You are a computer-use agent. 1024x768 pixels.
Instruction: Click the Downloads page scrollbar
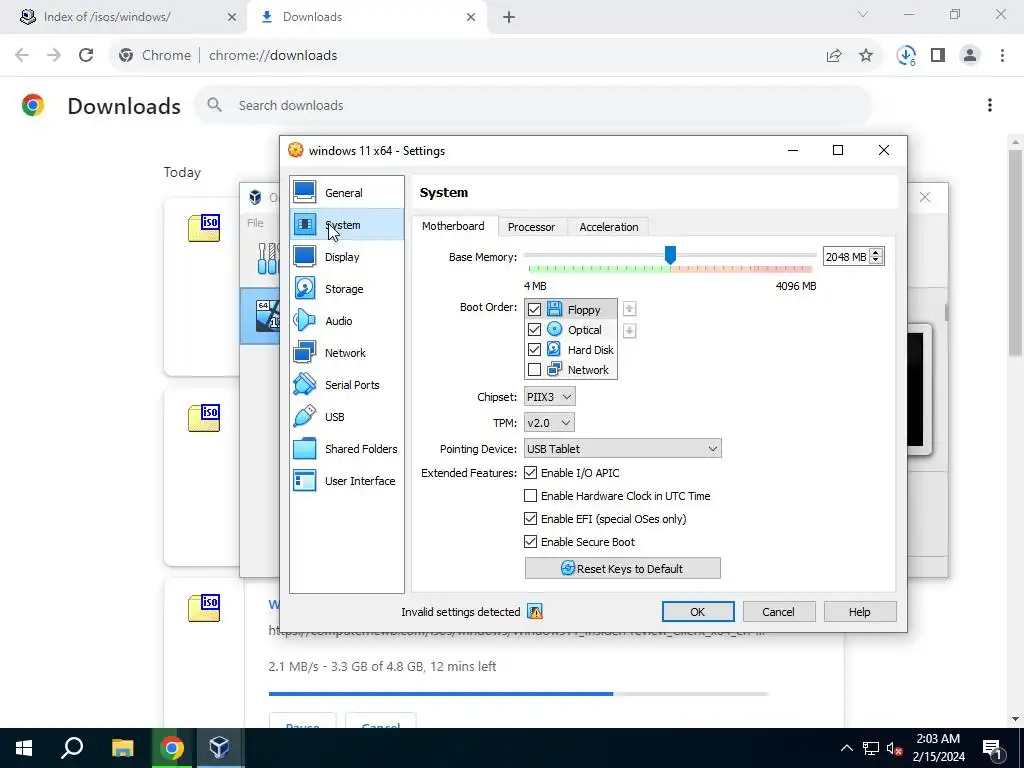click(1016, 253)
